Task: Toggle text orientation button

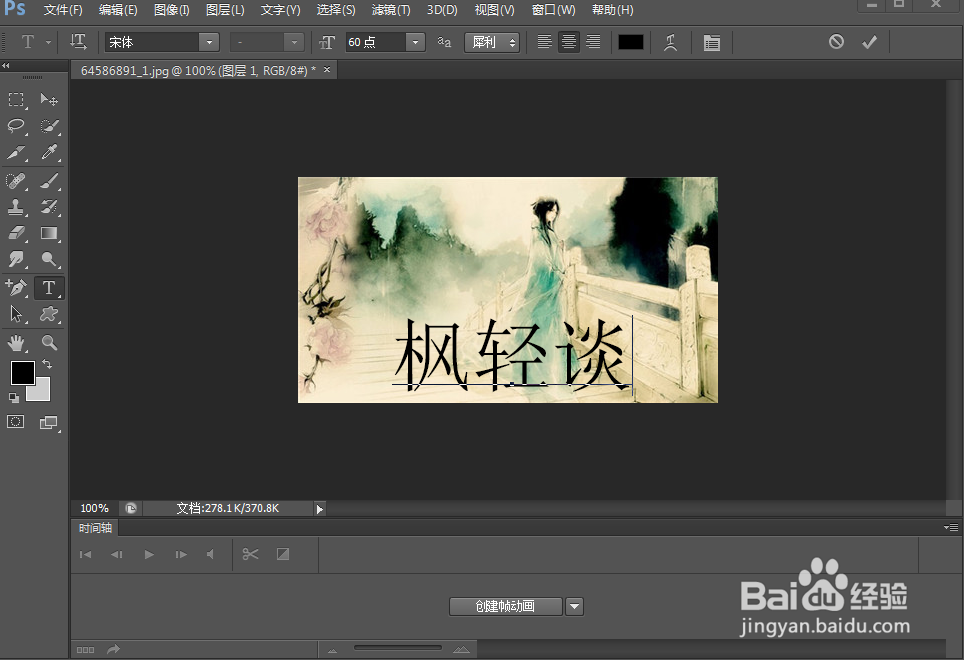Action: tap(78, 42)
